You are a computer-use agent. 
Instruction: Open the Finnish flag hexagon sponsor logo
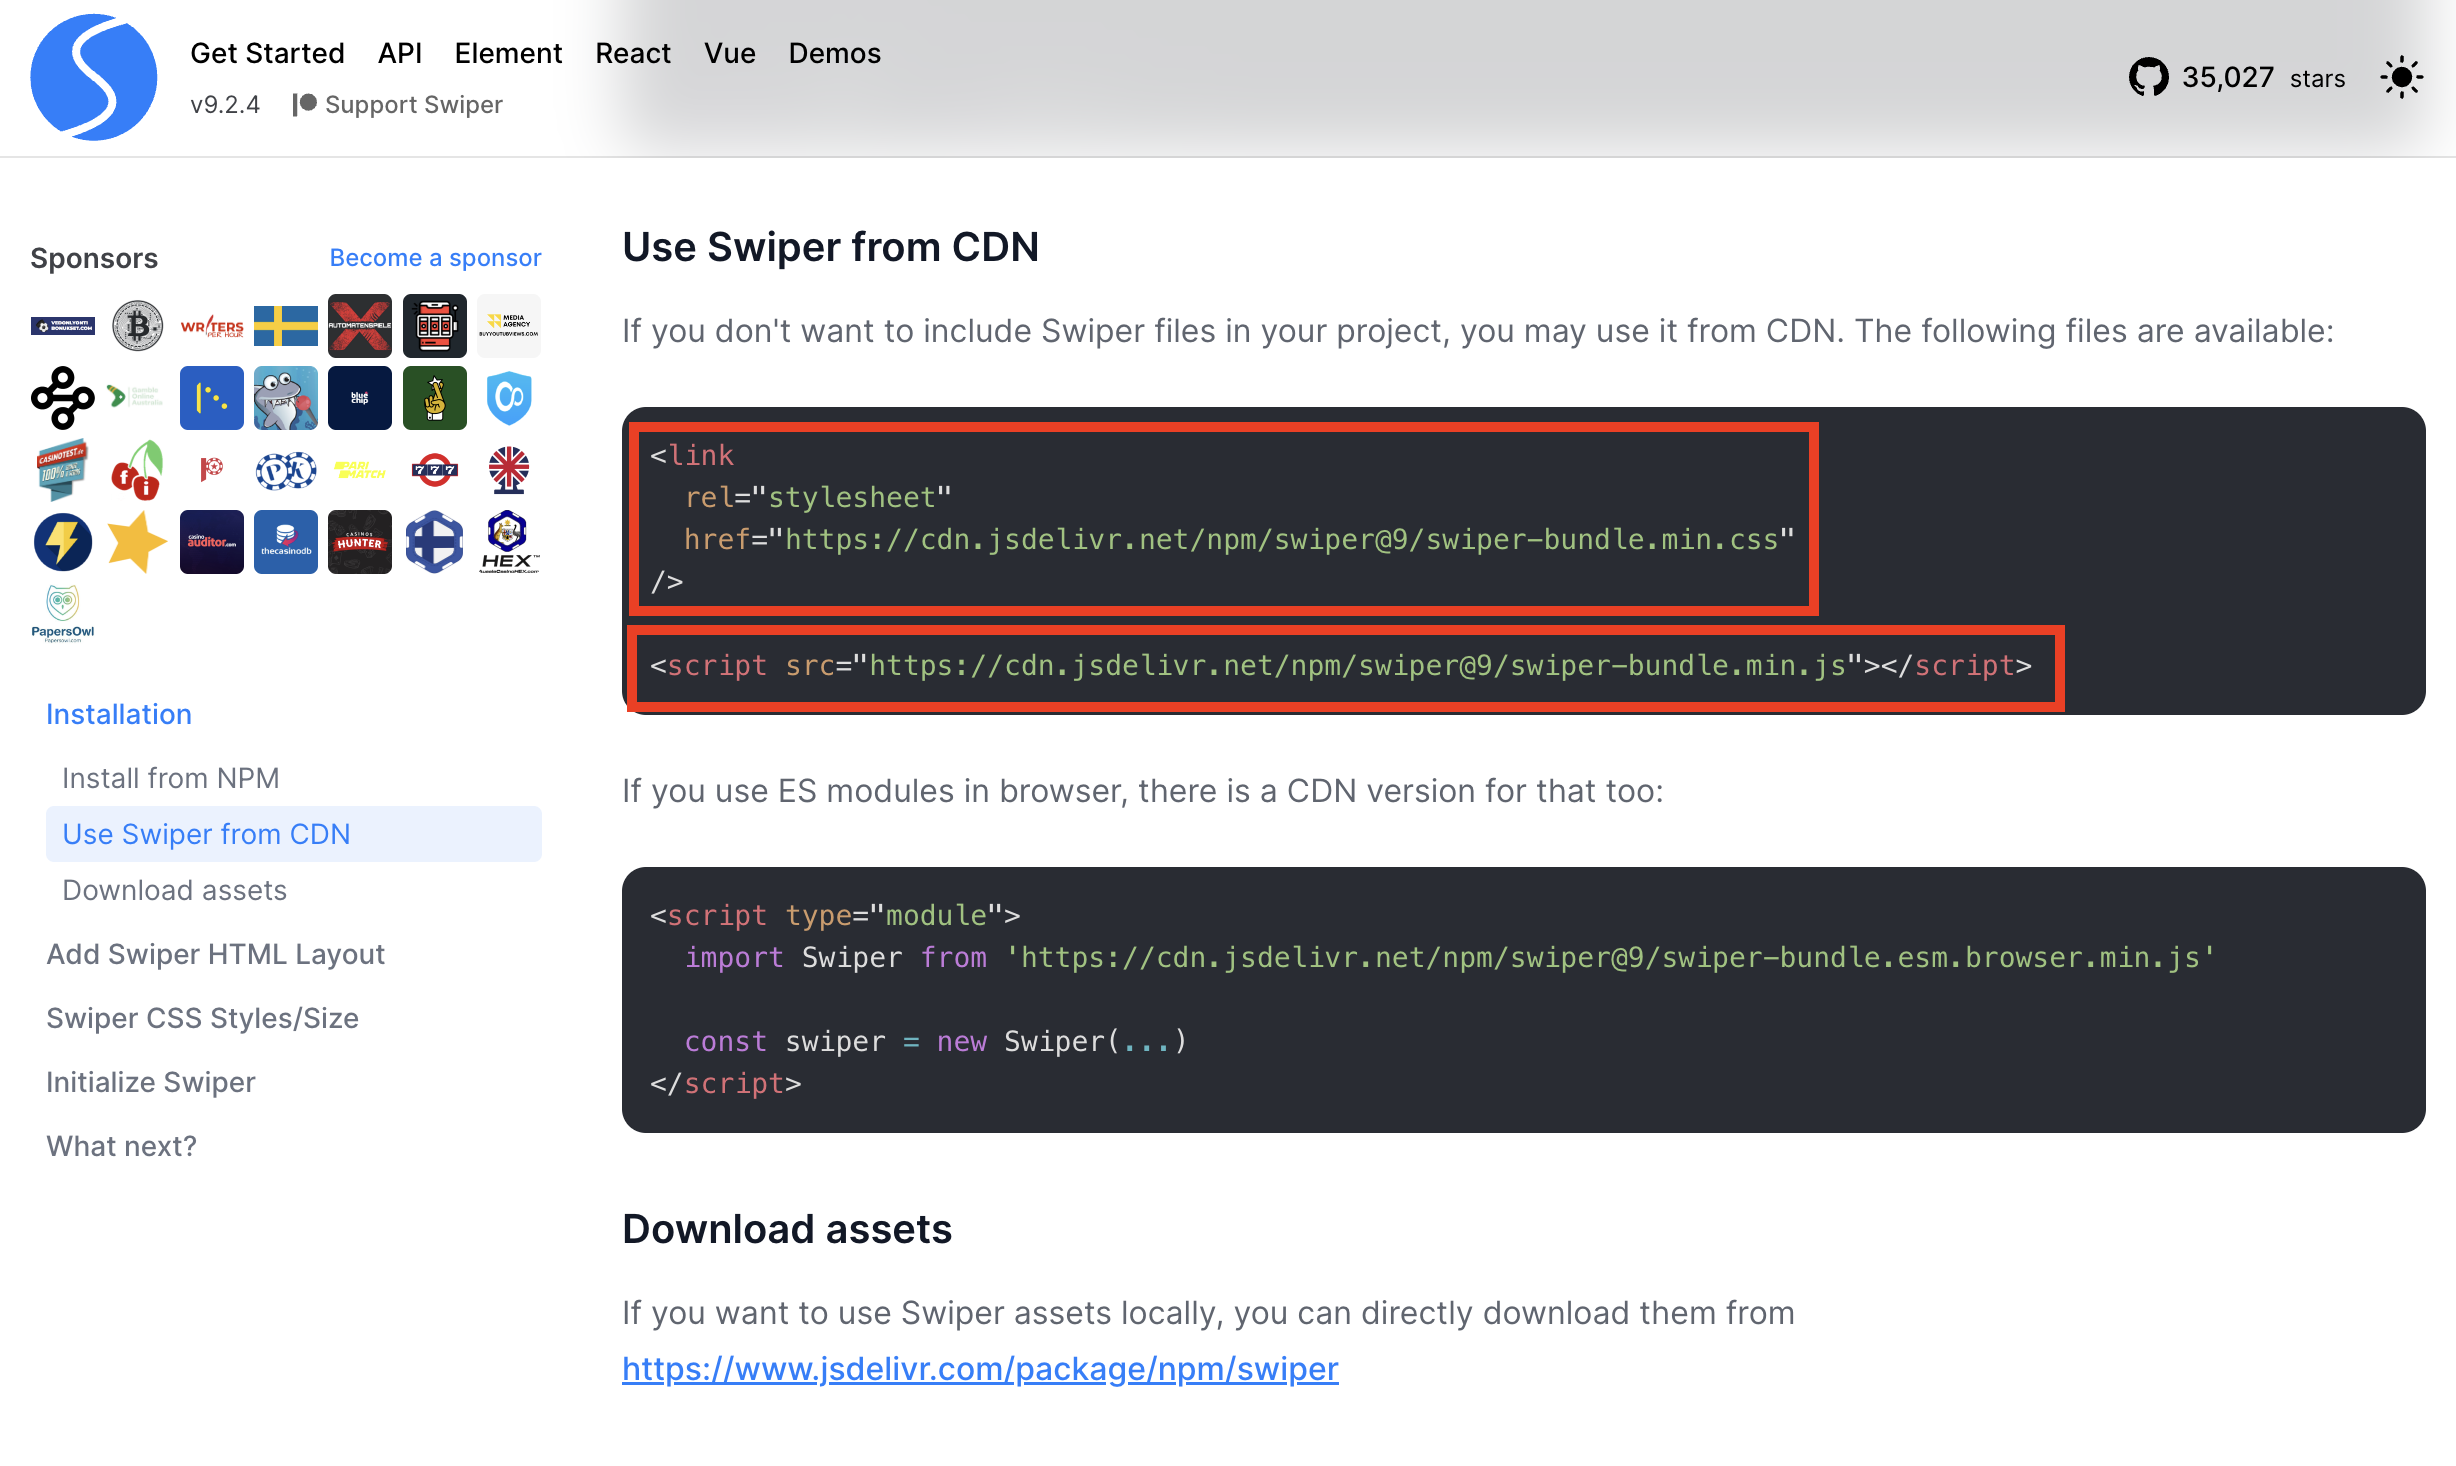(x=434, y=542)
